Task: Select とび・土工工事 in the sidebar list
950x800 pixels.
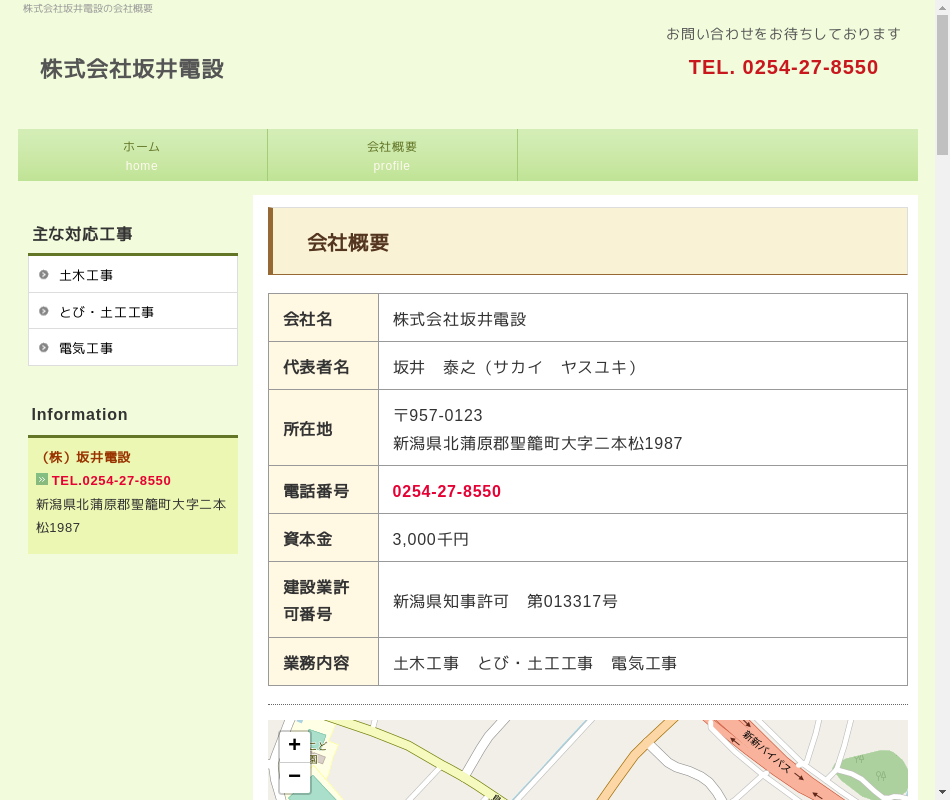Action: pyautogui.click(x=106, y=312)
